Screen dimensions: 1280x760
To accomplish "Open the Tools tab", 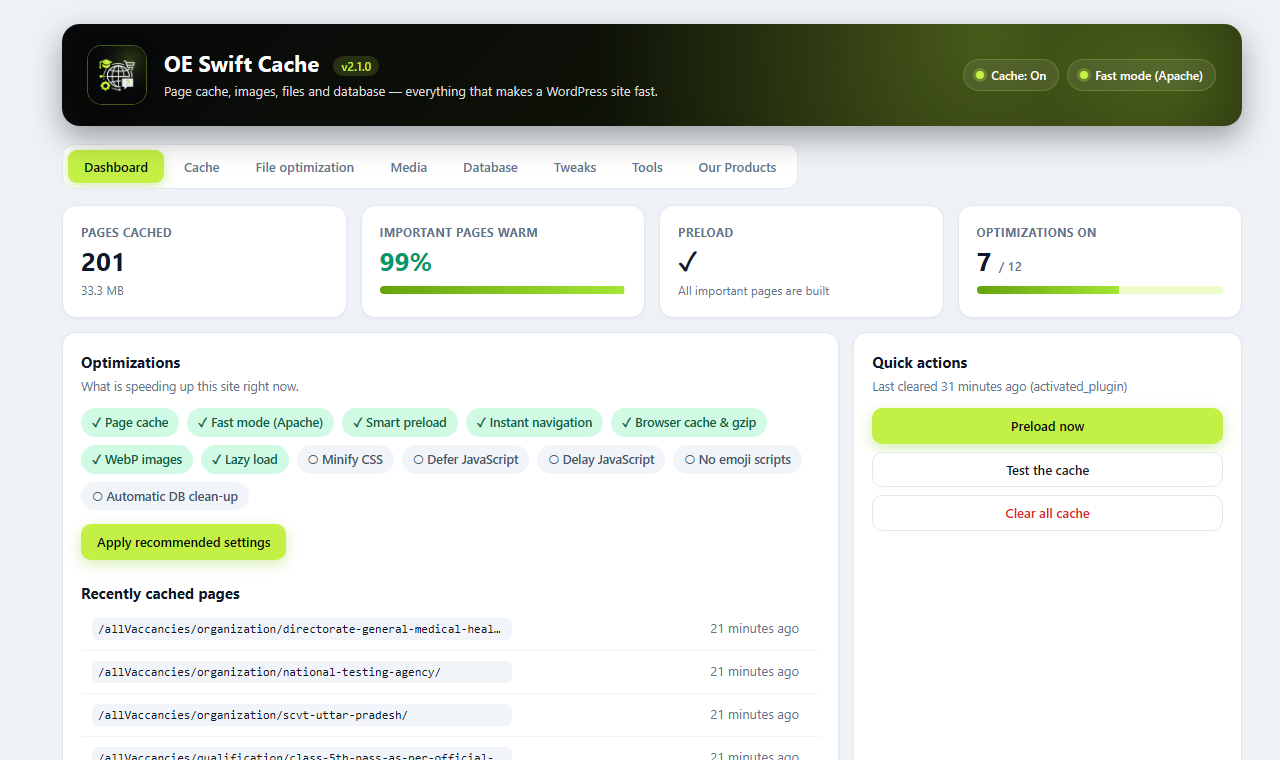I will 647,167.
